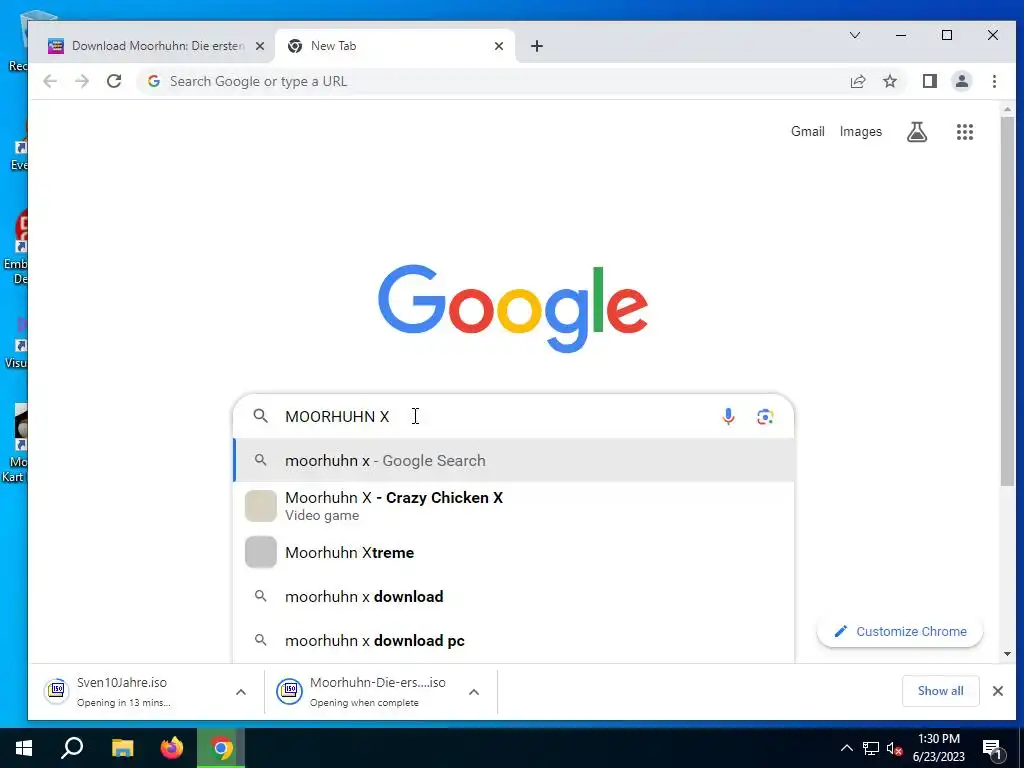This screenshot has width=1024, height=768.
Task: Pick the Moorhuhn X - Crazy Chicken X suggestion
Action: [x=514, y=506]
